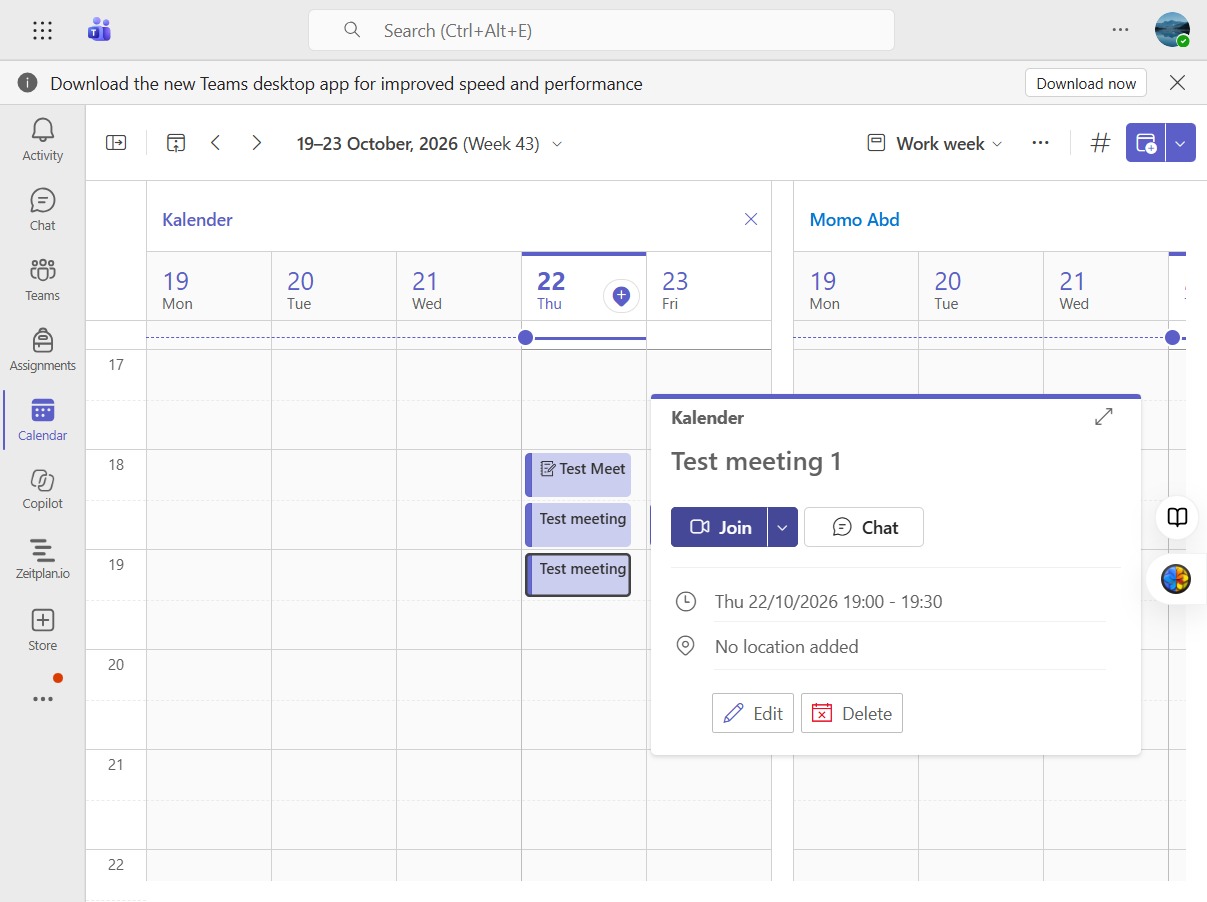Select Monday 19 in Kalender column

[x=209, y=286]
